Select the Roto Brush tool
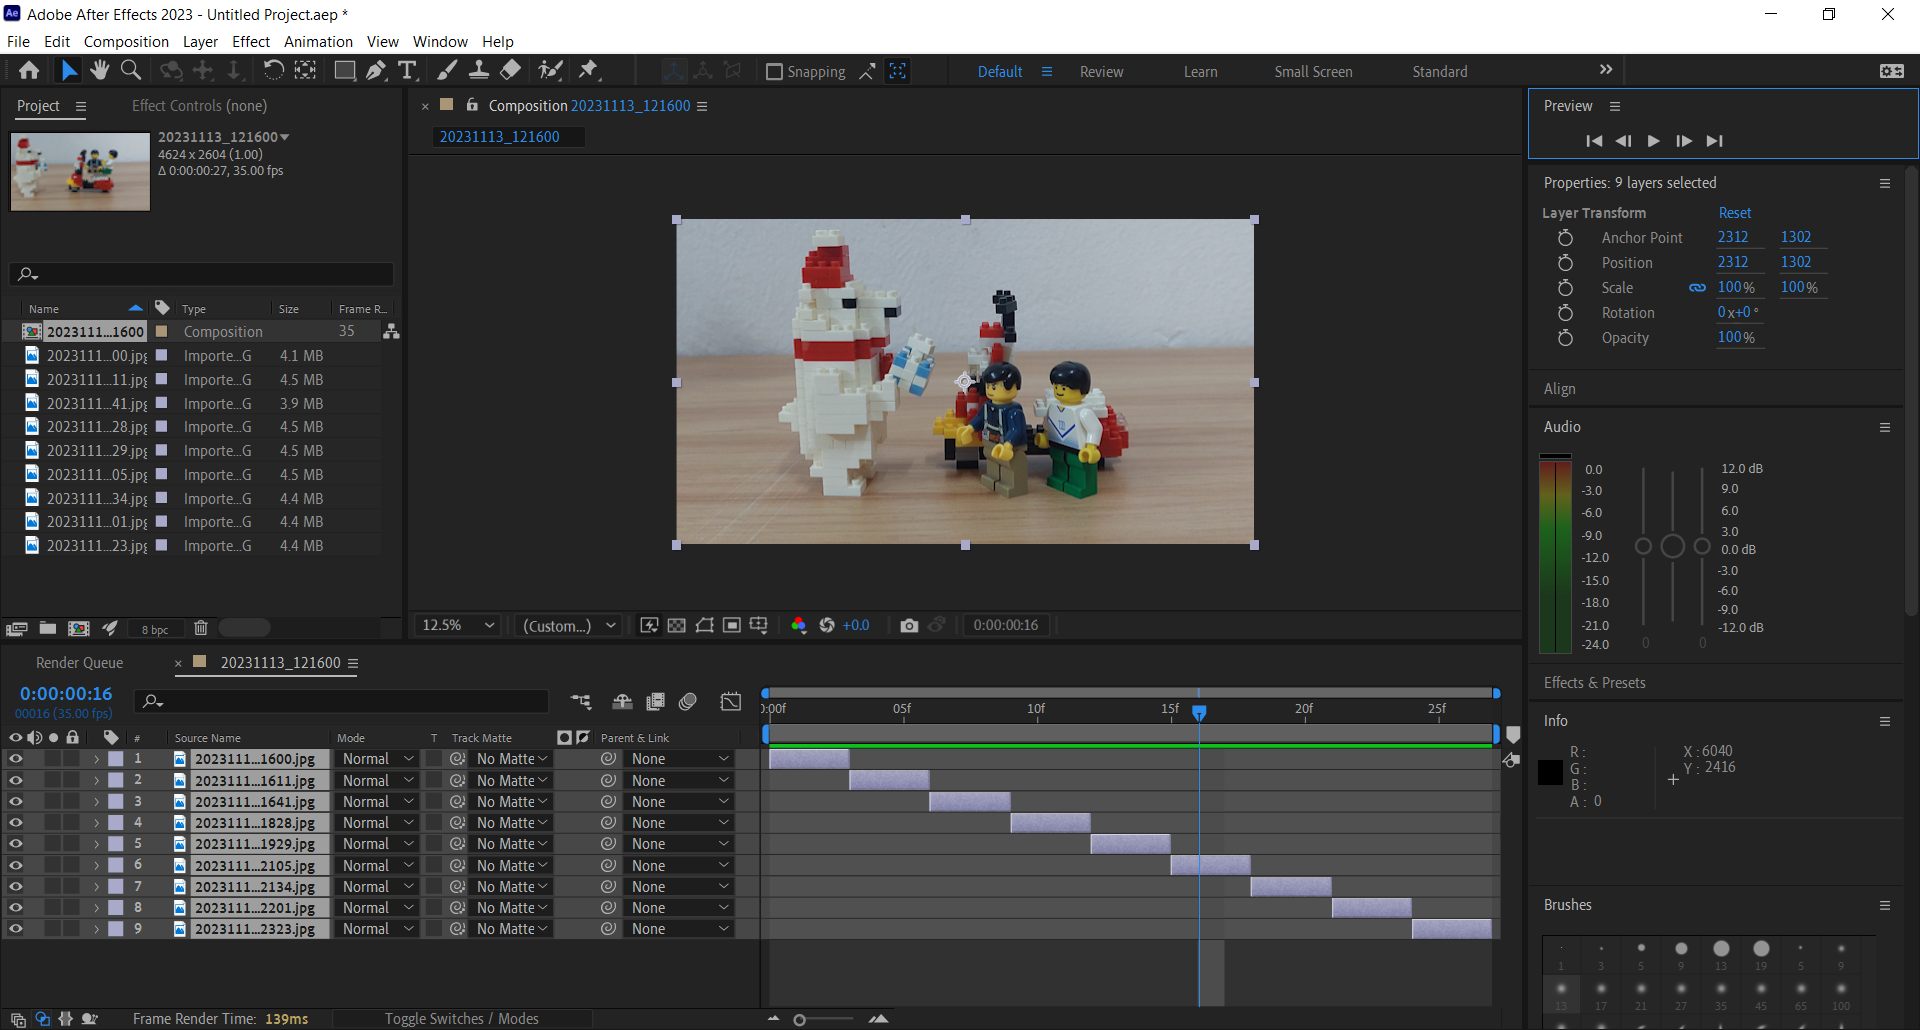The height and width of the screenshot is (1030, 1920). [x=550, y=70]
